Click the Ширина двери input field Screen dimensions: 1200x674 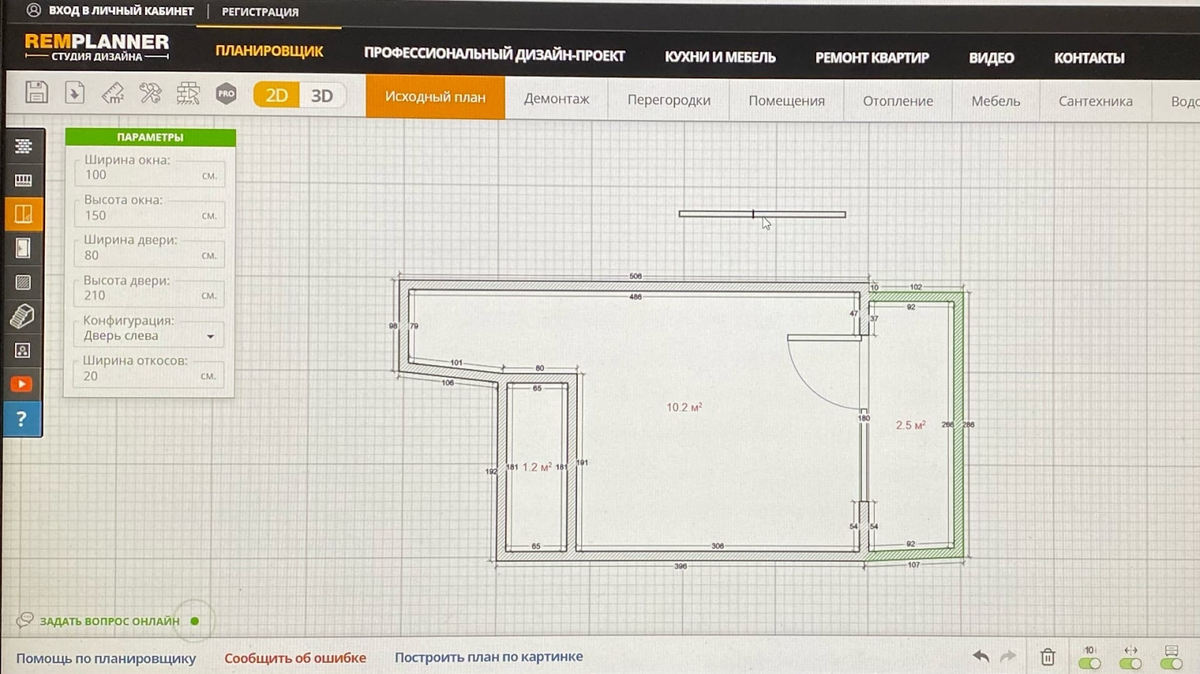(x=150, y=255)
